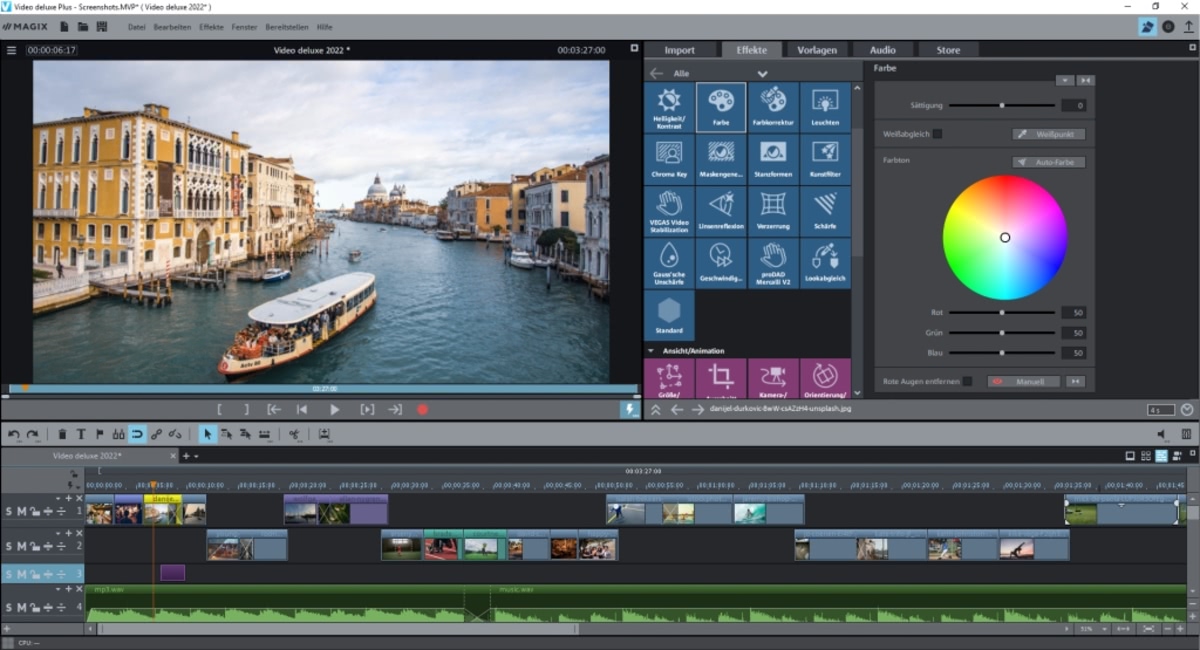
Task: Toggle the magnet snap tool in timeline toolbar
Action: point(137,434)
